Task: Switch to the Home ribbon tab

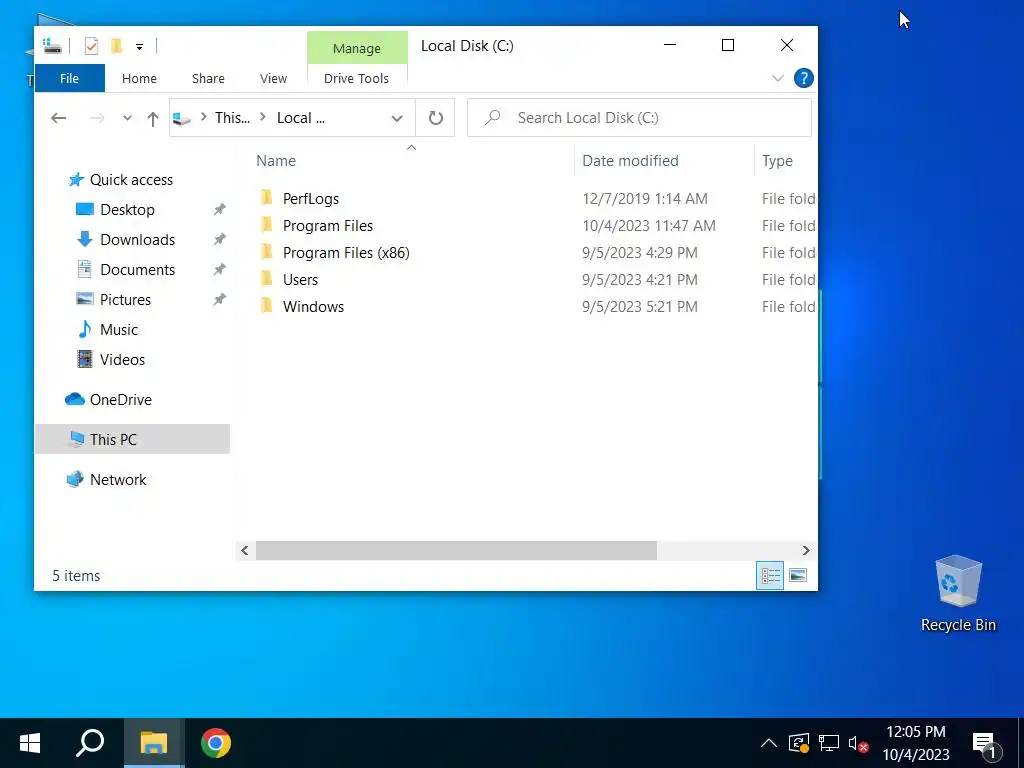Action: [139, 78]
